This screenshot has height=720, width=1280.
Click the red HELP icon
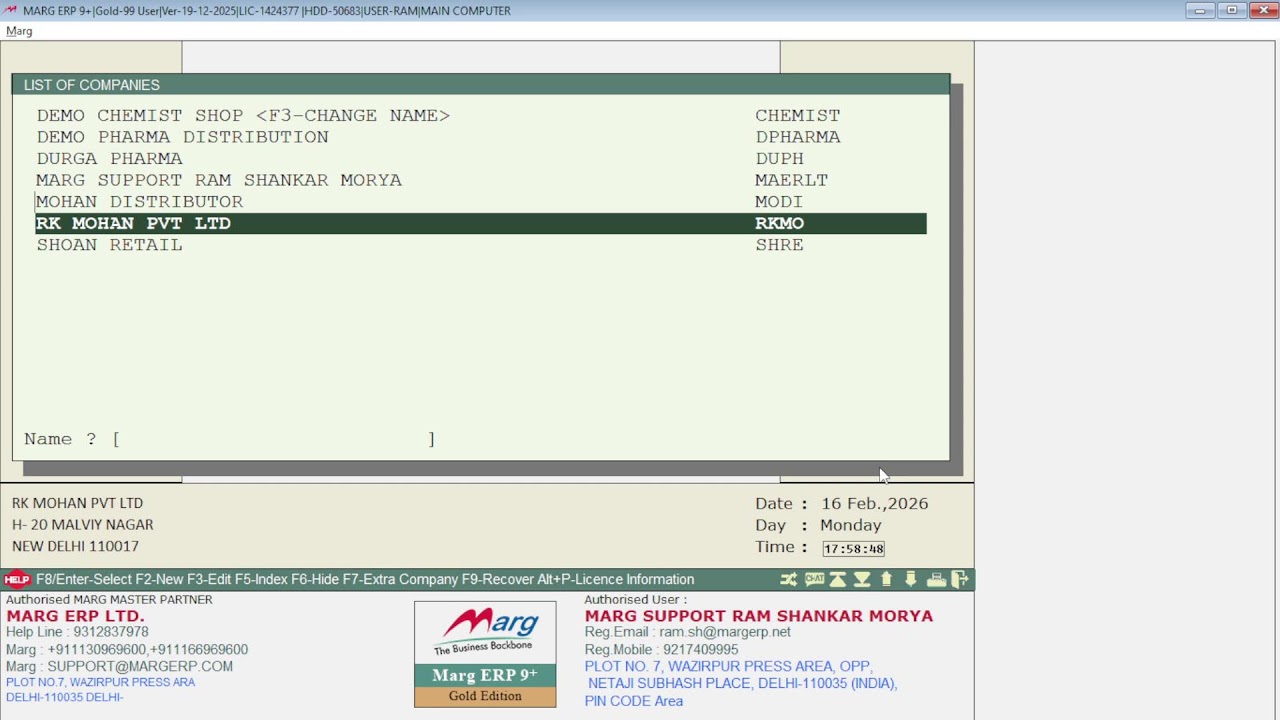point(17,579)
